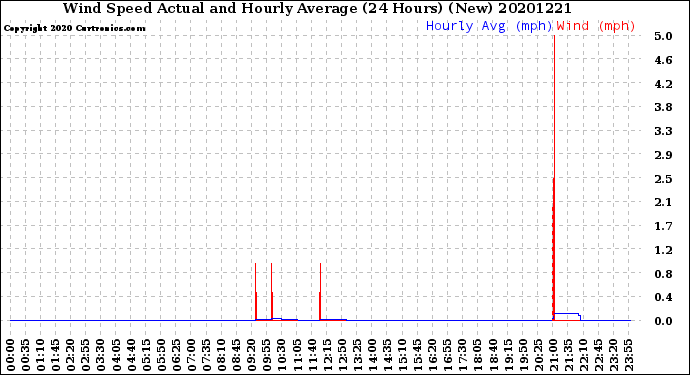Click the 20:25 time label

point(539,355)
